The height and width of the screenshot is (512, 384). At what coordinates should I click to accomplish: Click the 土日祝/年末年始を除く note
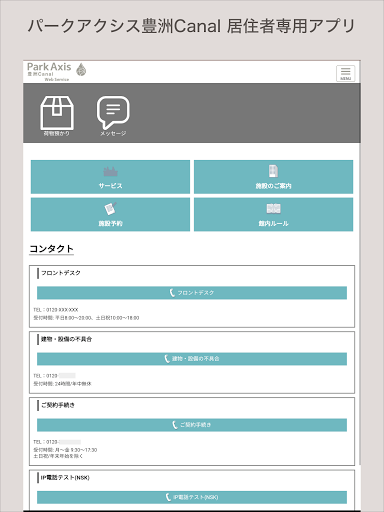pyautogui.click(x=58, y=456)
